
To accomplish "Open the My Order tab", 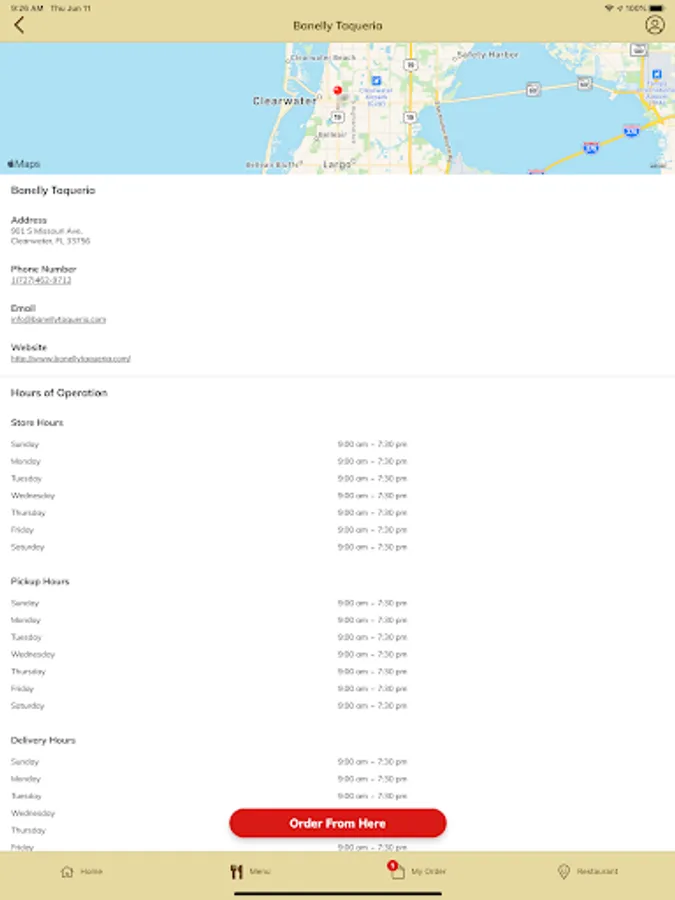I will point(417,870).
